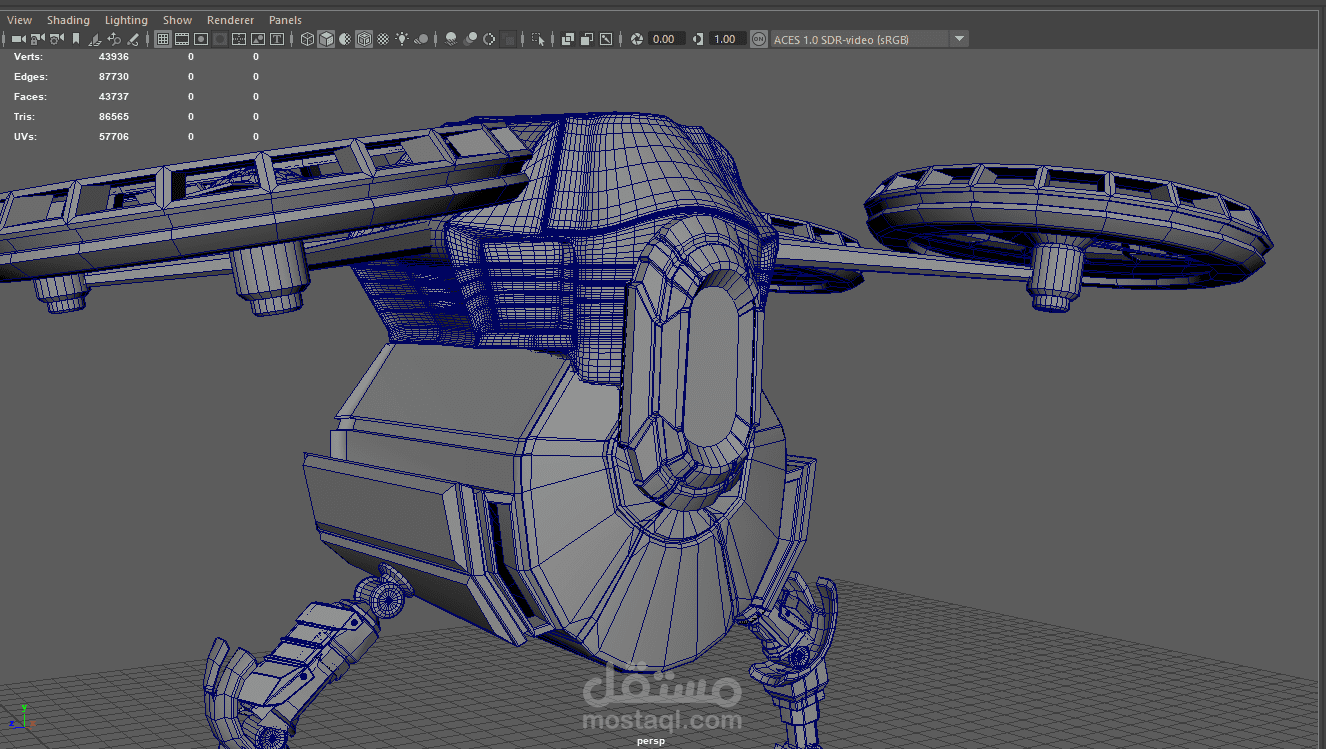Toggle the Field Chart display
The height and width of the screenshot is (749, 1326).
(239, 39)
